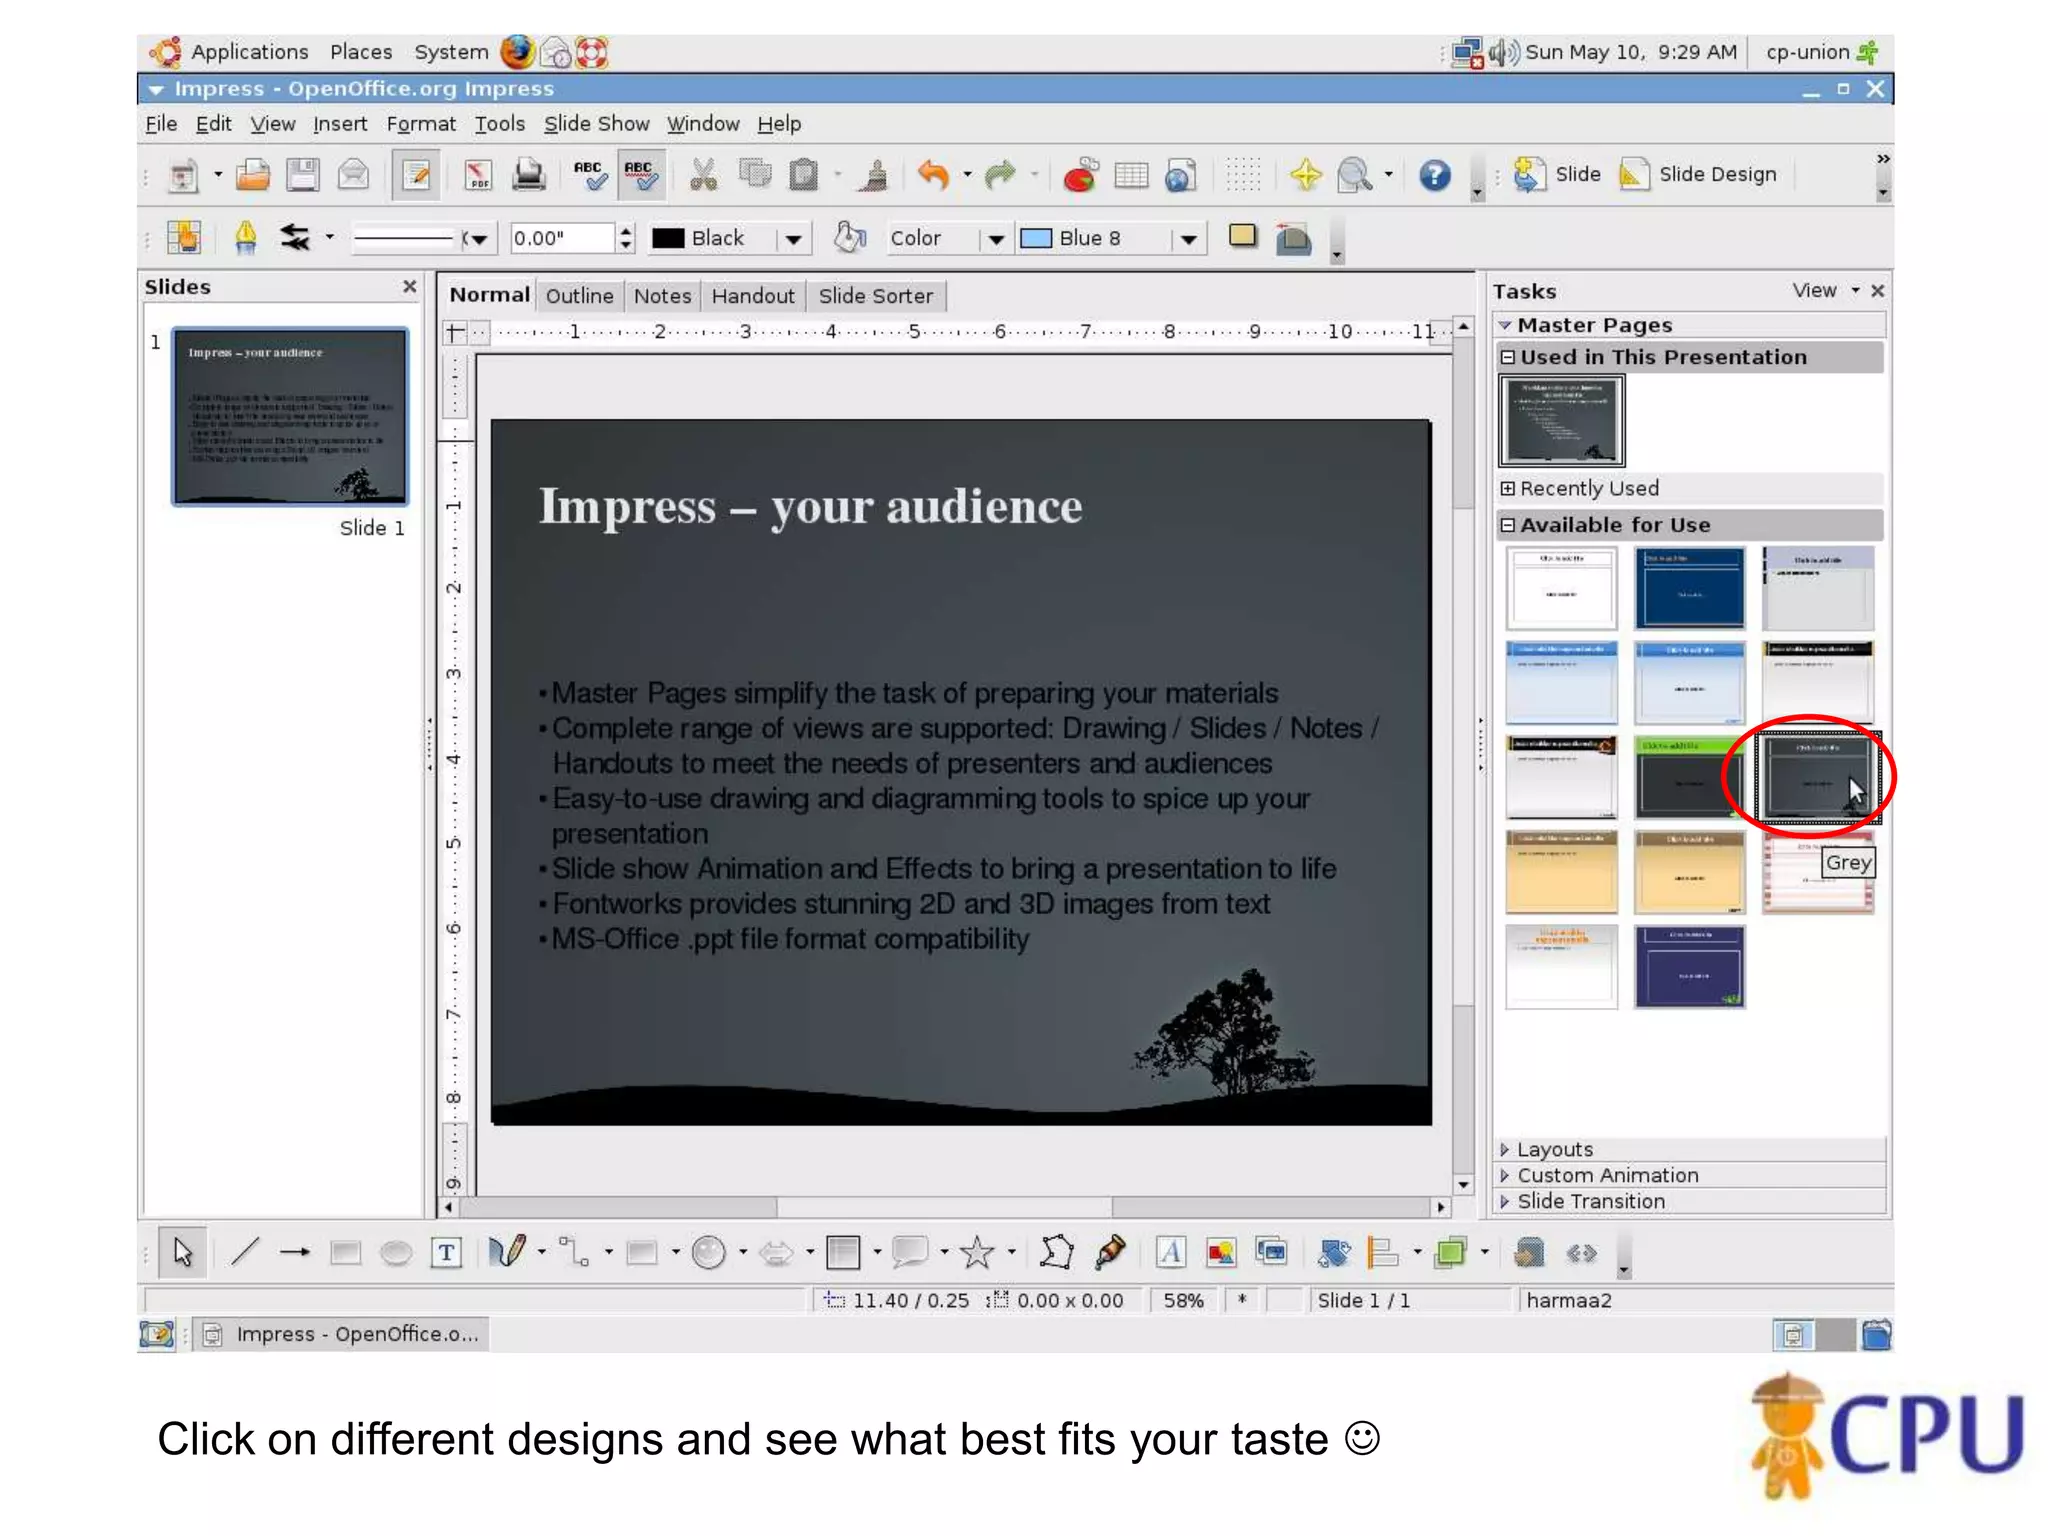
Task: Open the Format menu
Action: click(421, 124)
